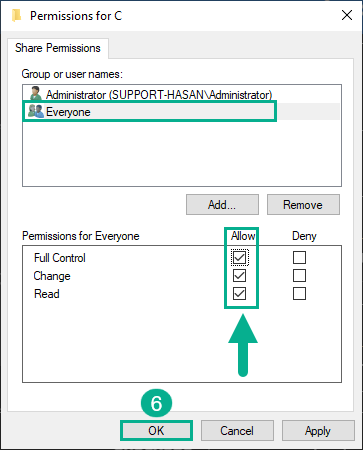Screen dimensions: 363x450
Task: Switch to the Share Permissions tab
Action: click(x=58, y=48)
